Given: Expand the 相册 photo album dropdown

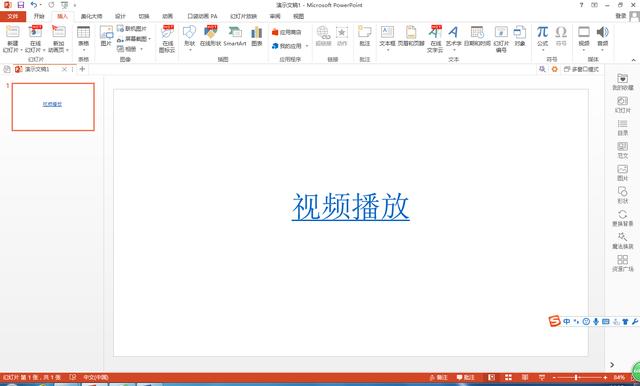Looking at the screenshot, I should pos(141,49).
